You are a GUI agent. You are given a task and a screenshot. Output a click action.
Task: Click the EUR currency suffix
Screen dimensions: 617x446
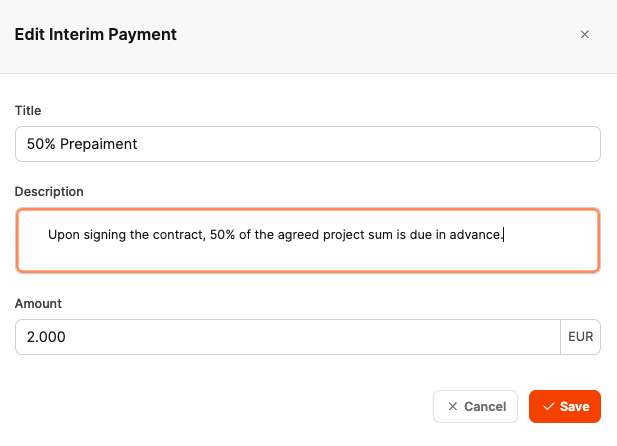tap(580, 337)
